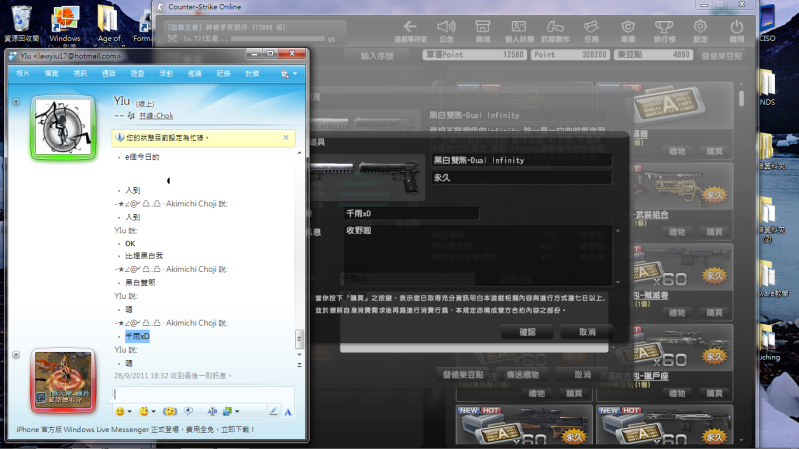Click the info icon in busy status bar
799x449 pixels.
(x=119, y=137)
